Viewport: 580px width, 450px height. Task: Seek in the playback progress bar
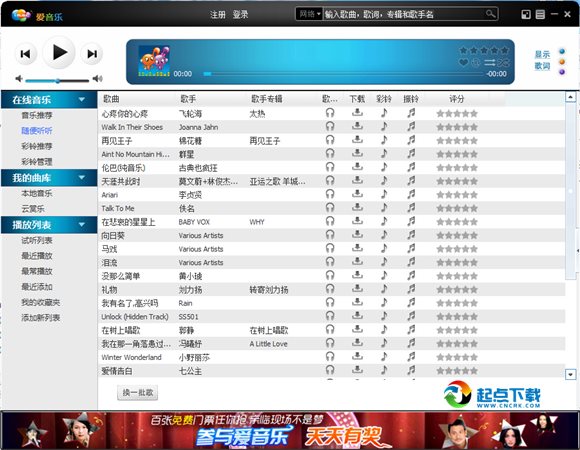click(x=343, y=74)
